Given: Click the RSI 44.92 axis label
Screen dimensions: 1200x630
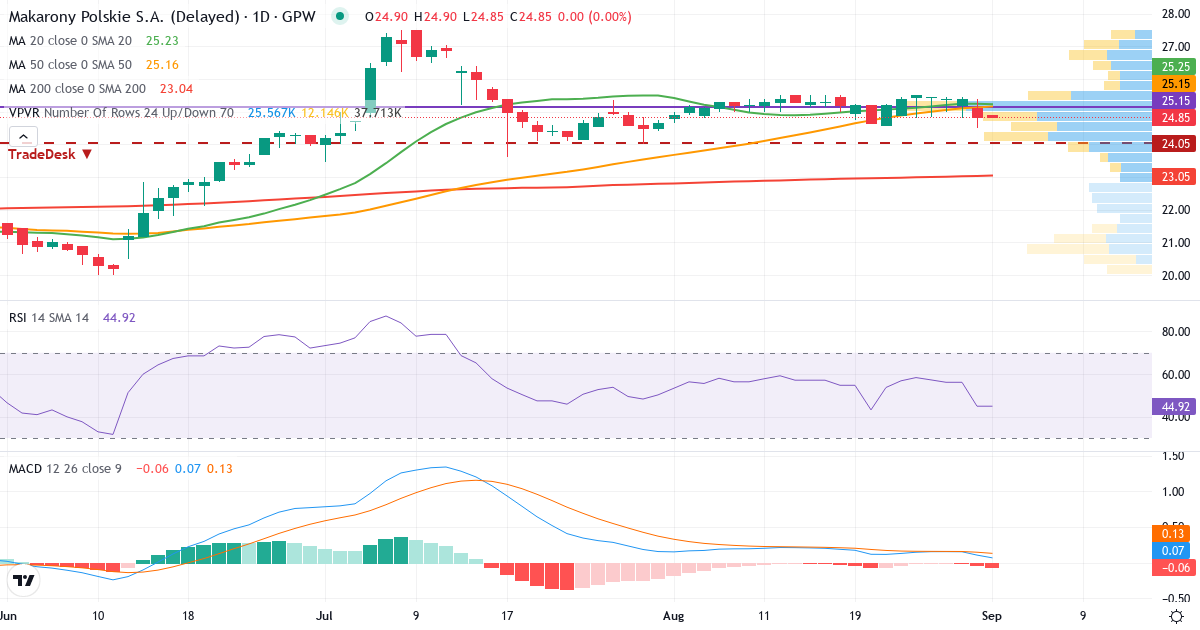Looking at the screenshot, I should click(1175, 407).
